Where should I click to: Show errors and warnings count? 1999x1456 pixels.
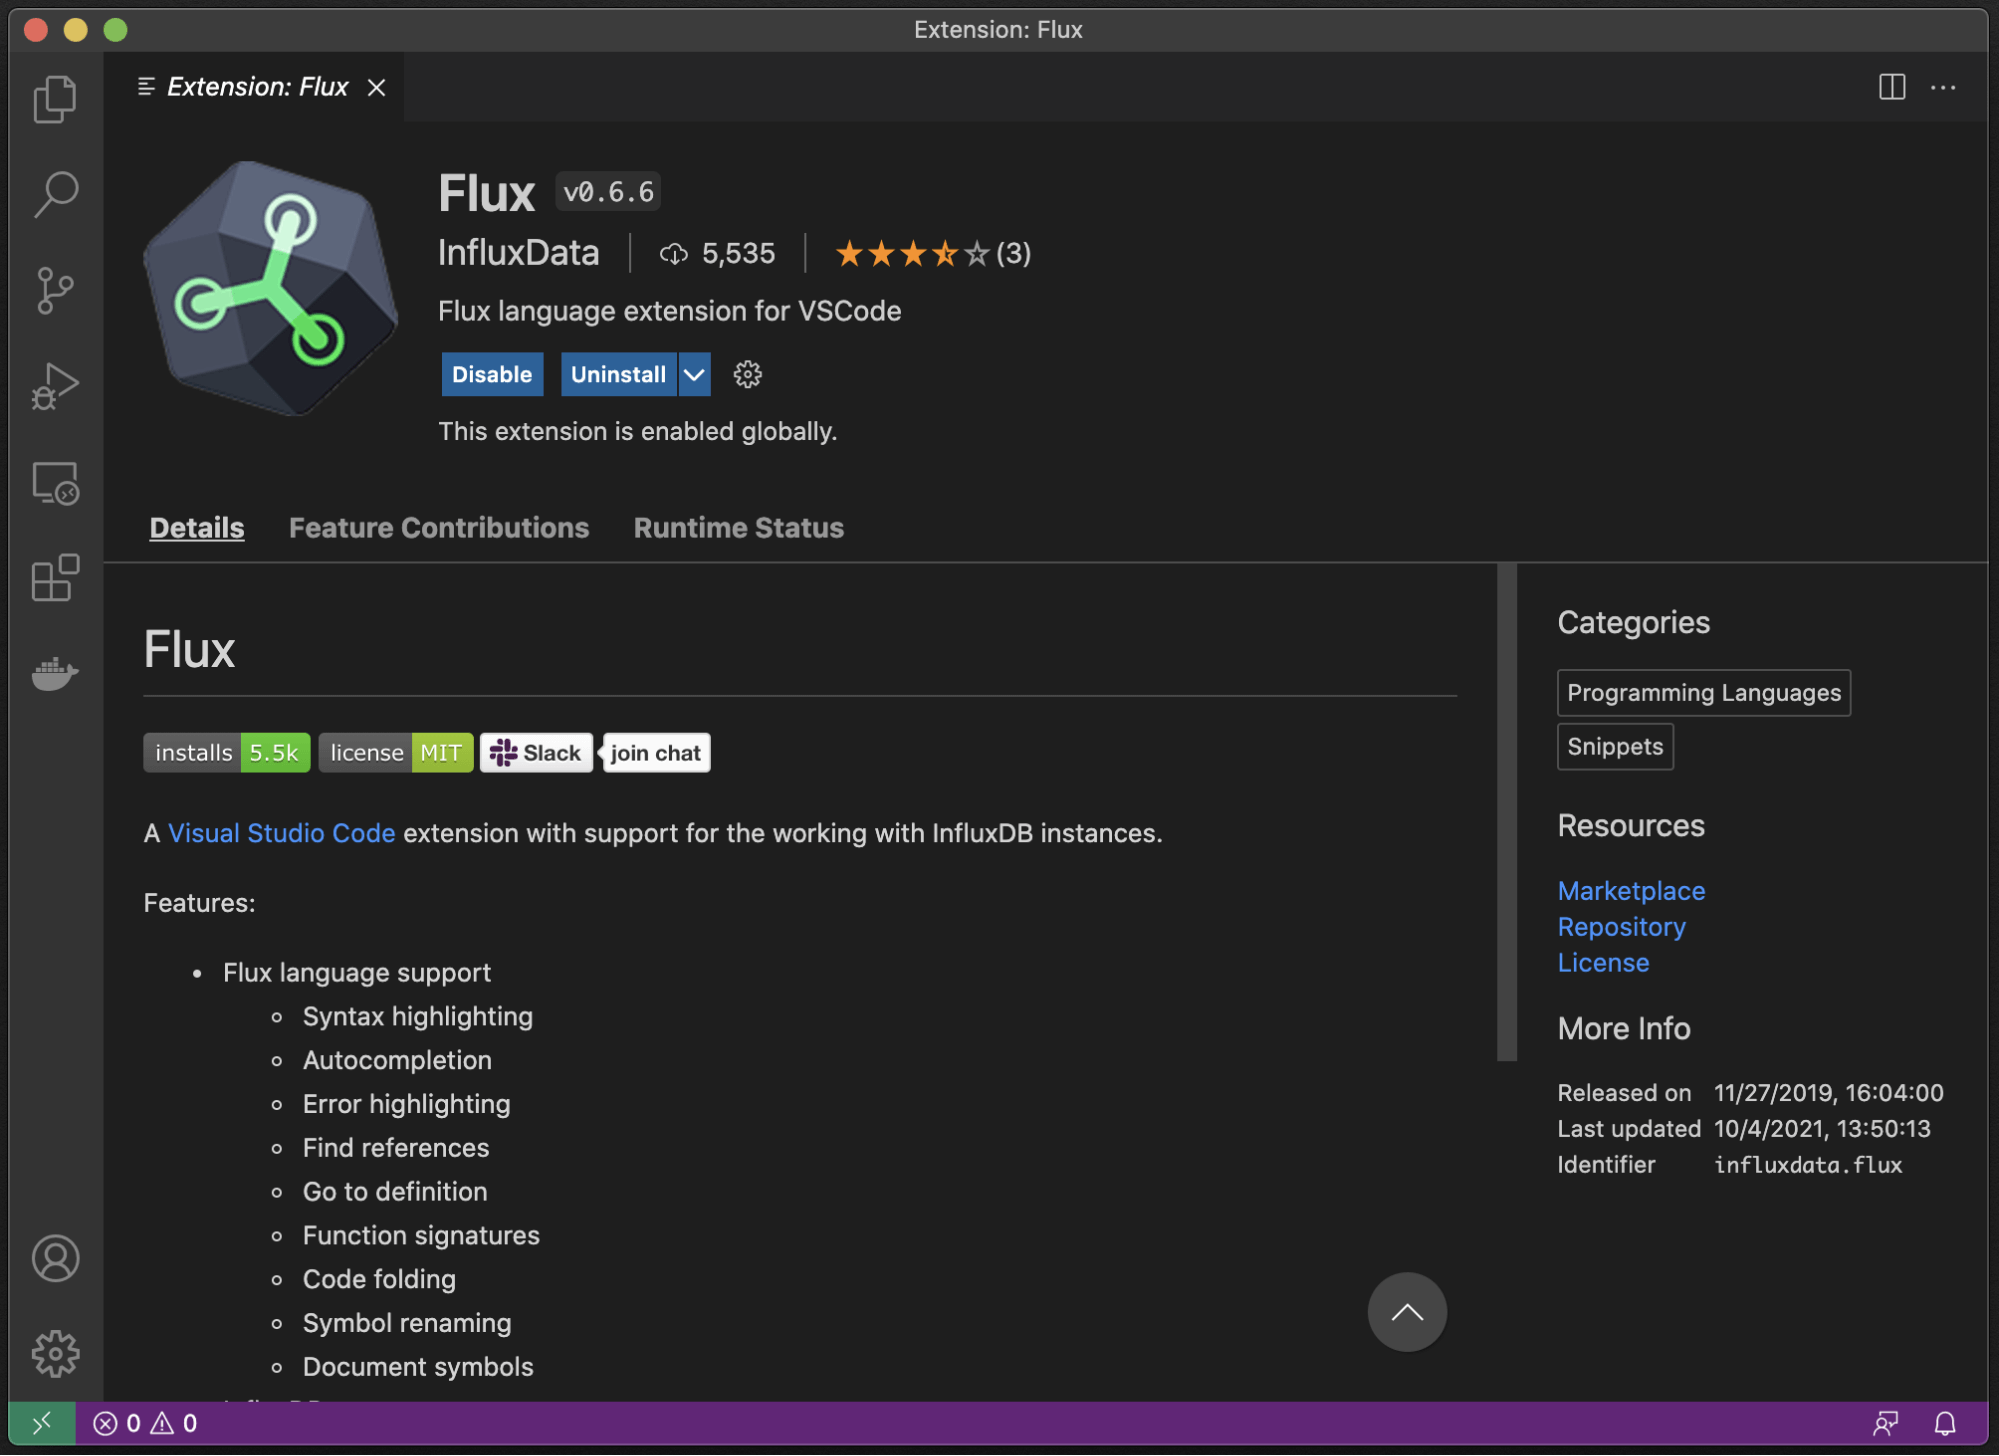tap(145, 1423)
